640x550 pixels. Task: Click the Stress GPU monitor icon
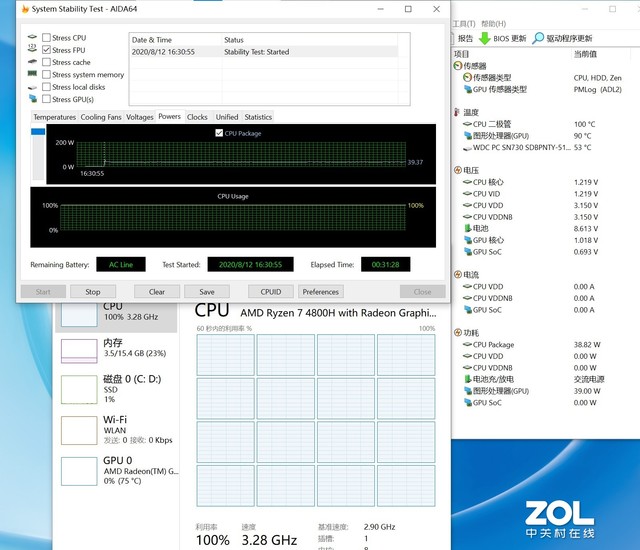(33, 98)
